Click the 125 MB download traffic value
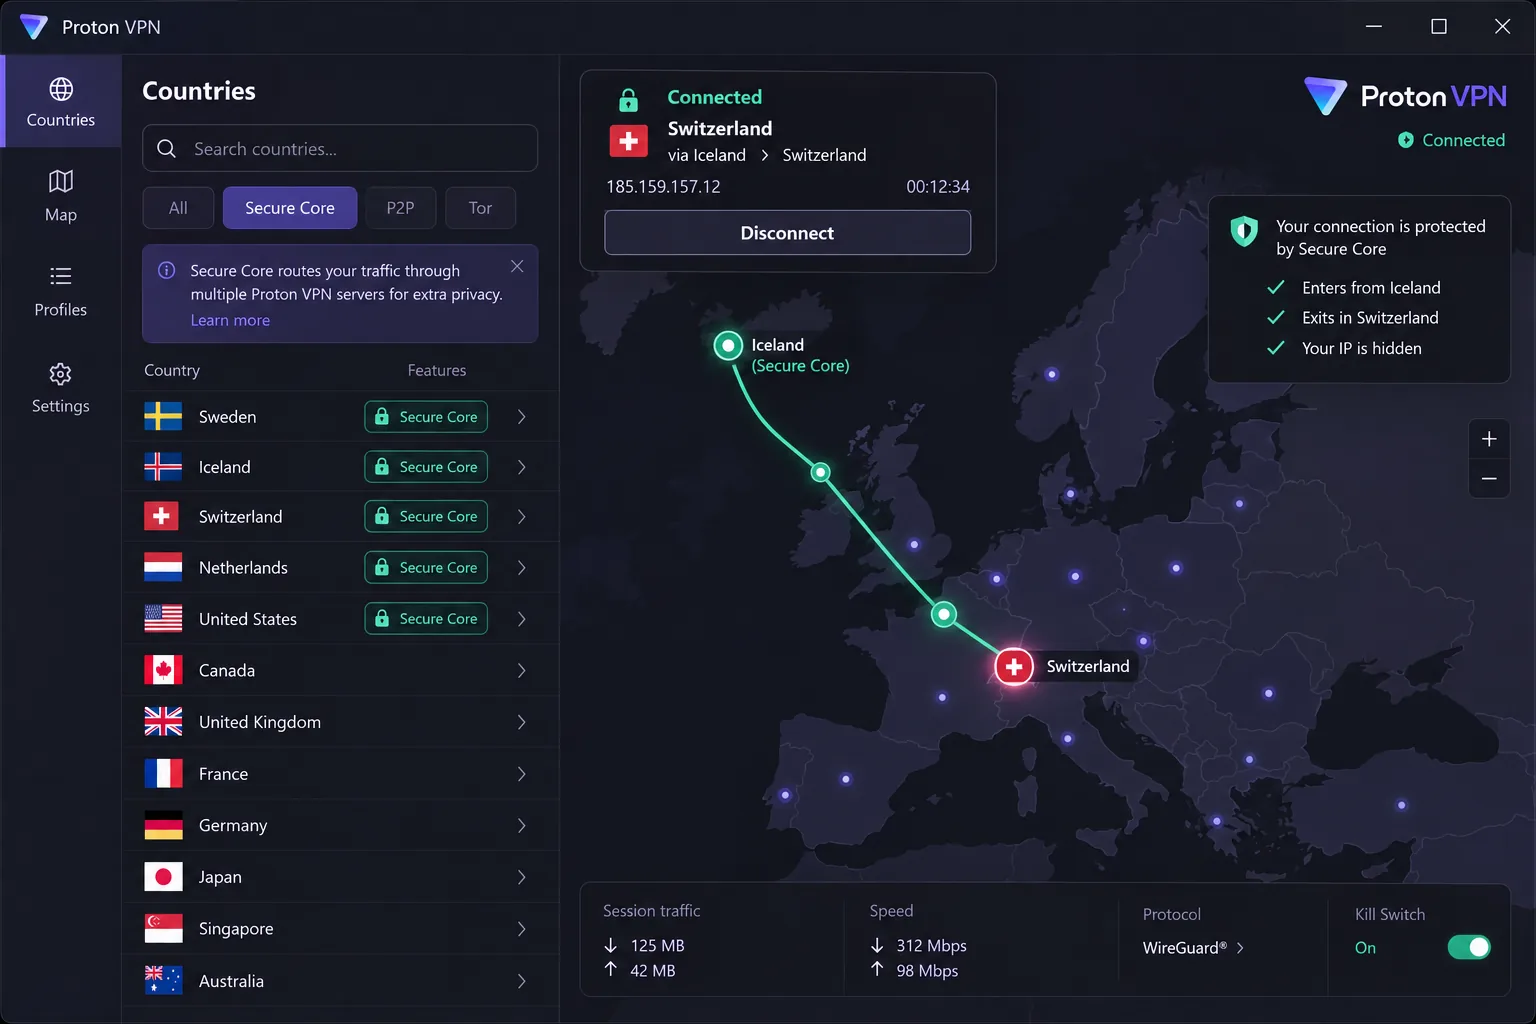Viewport: 1536px width, 1024px height. point(657,946)
